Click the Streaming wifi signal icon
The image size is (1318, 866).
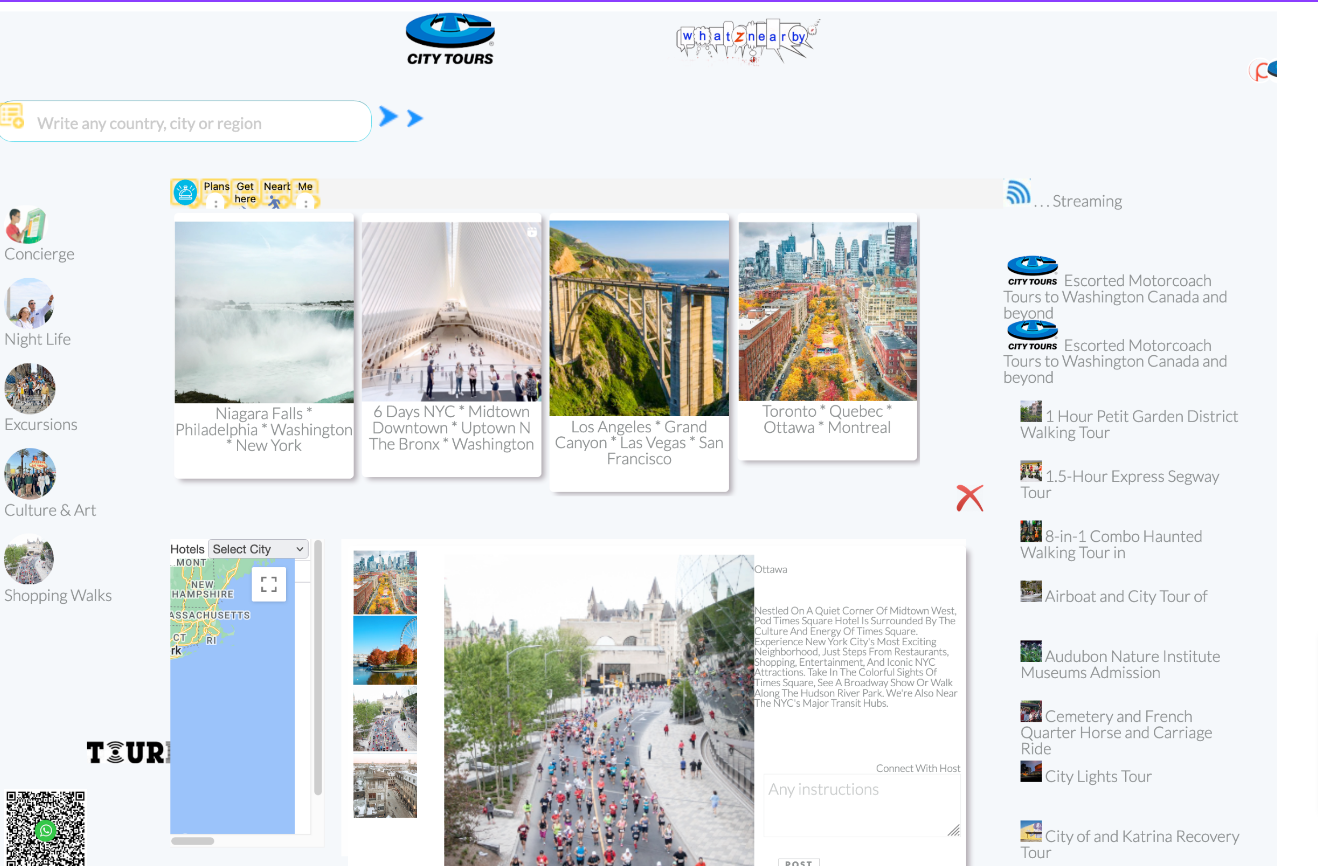(x=1018, y=193)
